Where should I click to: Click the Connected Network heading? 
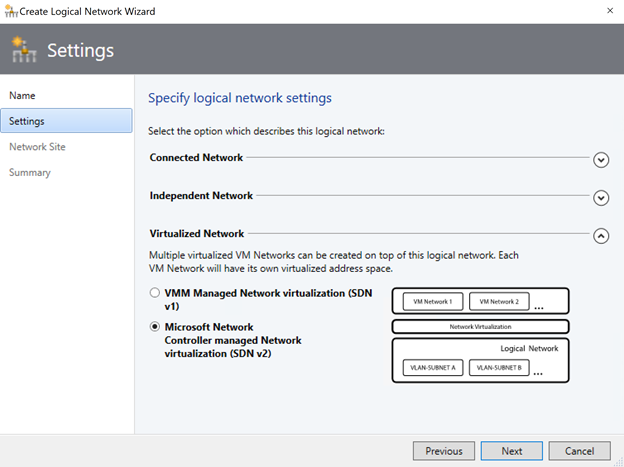click(196, 158)
